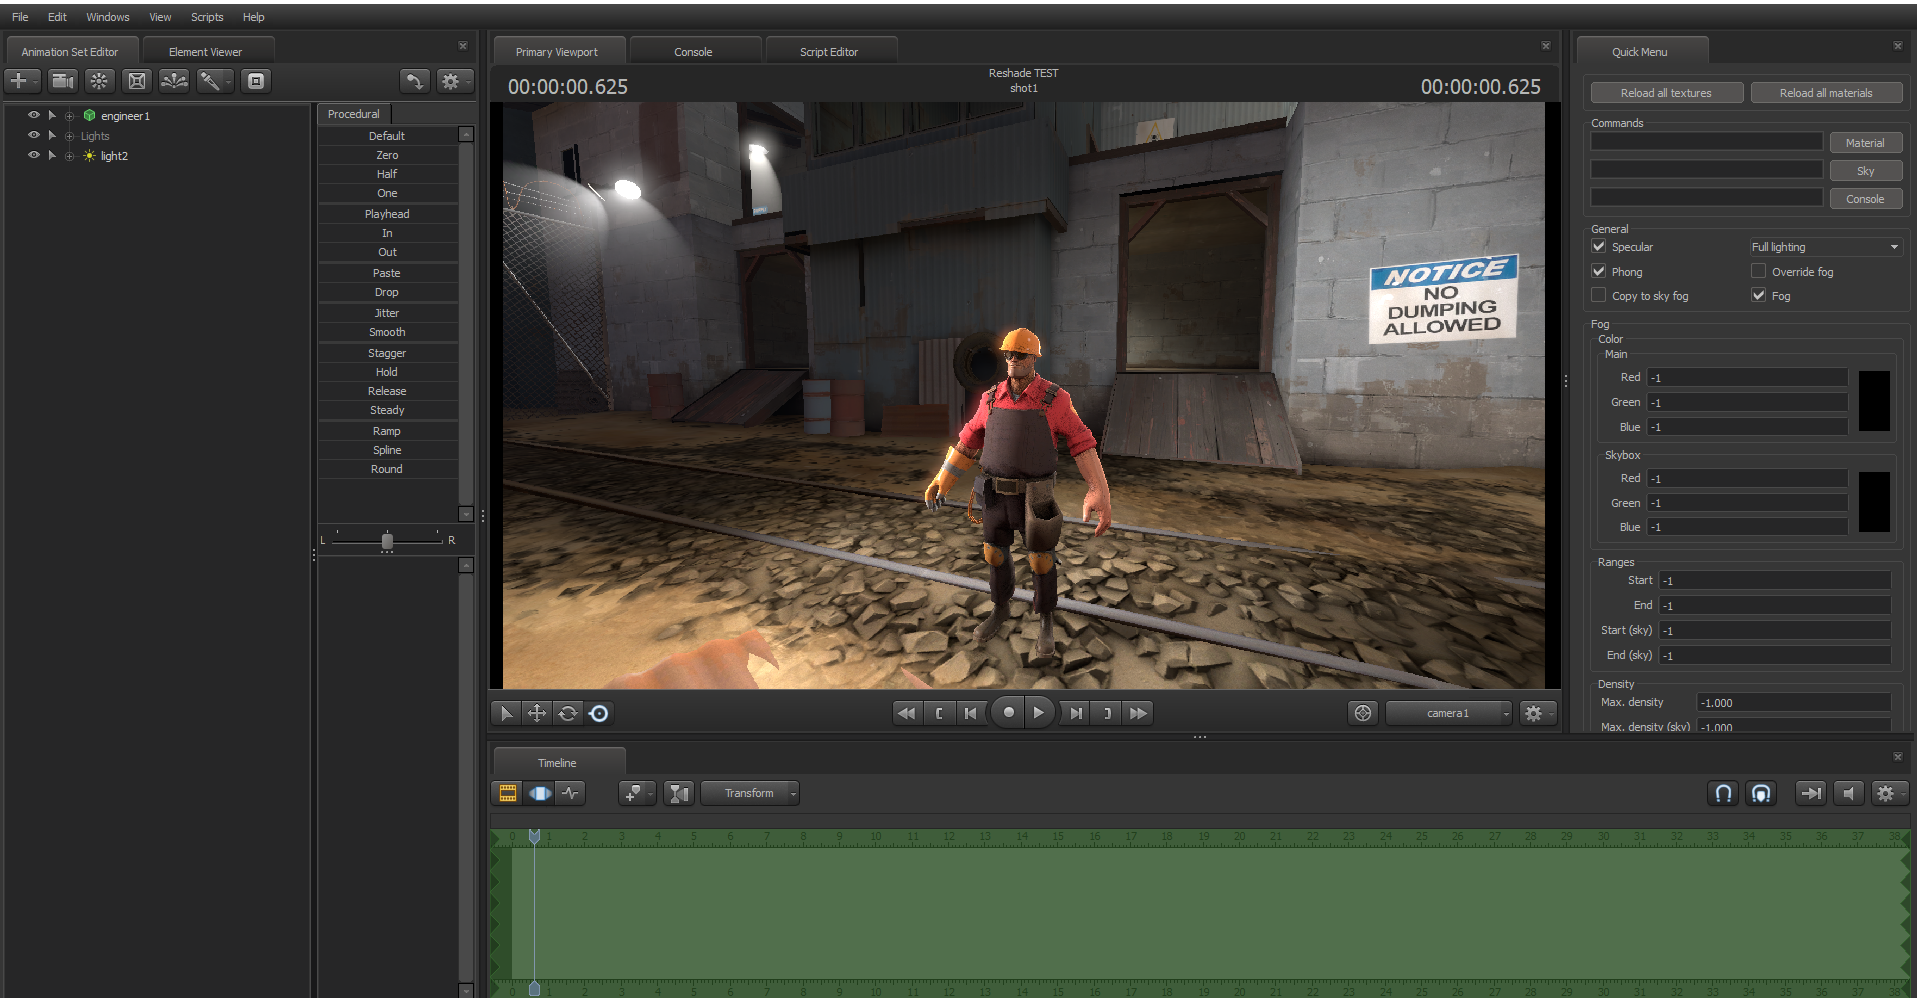Click the crosshair target icon beside camera1
Viewport: 1917px width, 998px height.
pos(1362,713)
